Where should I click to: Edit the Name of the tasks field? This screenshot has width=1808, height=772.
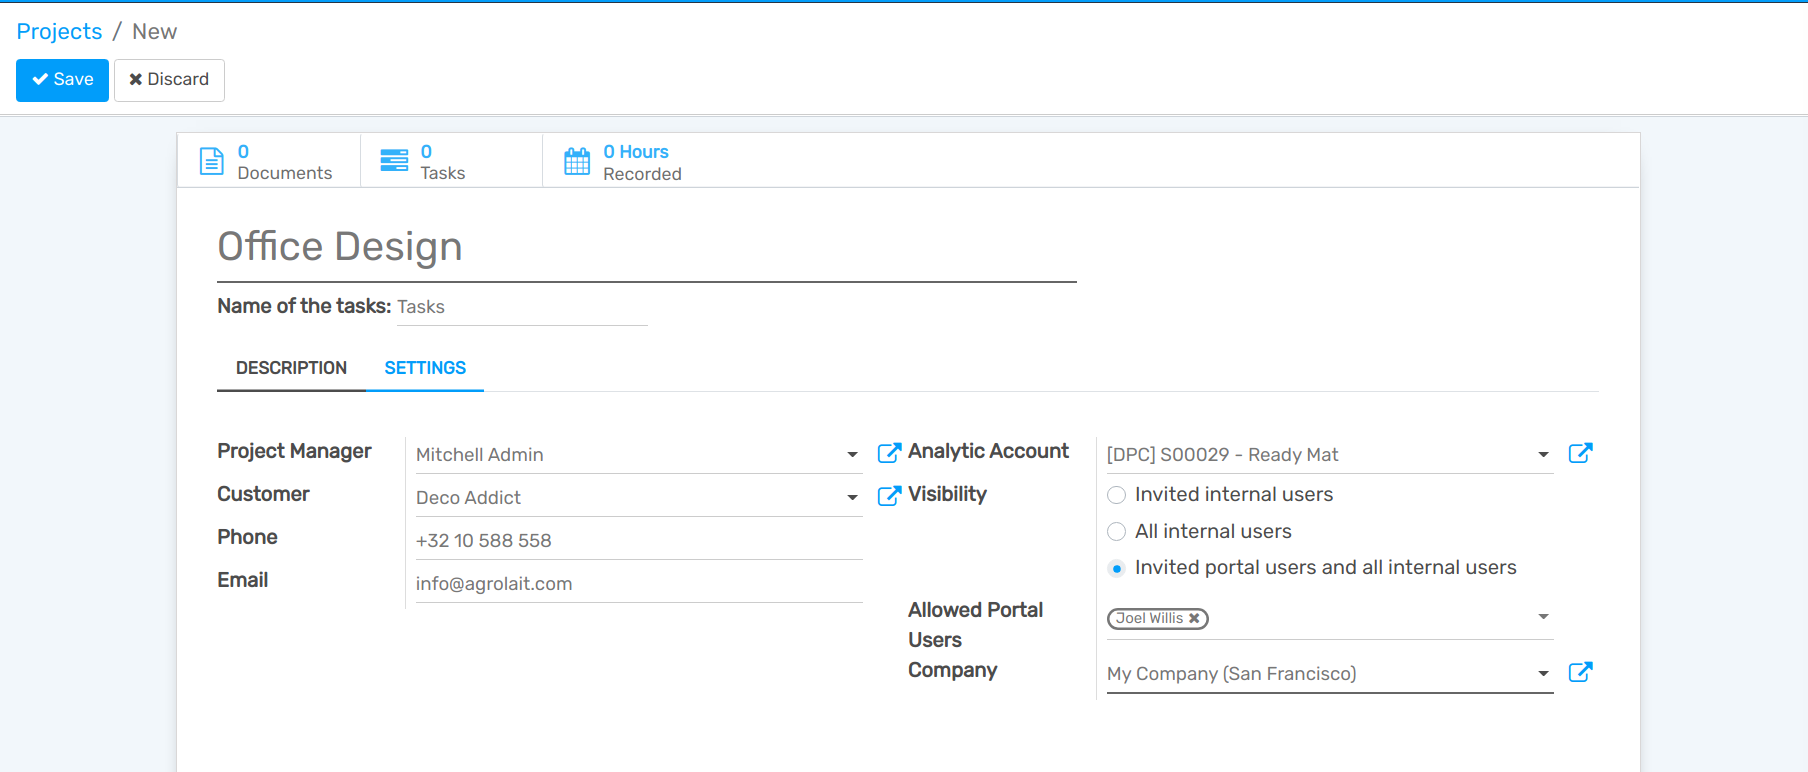coord(522,307)
